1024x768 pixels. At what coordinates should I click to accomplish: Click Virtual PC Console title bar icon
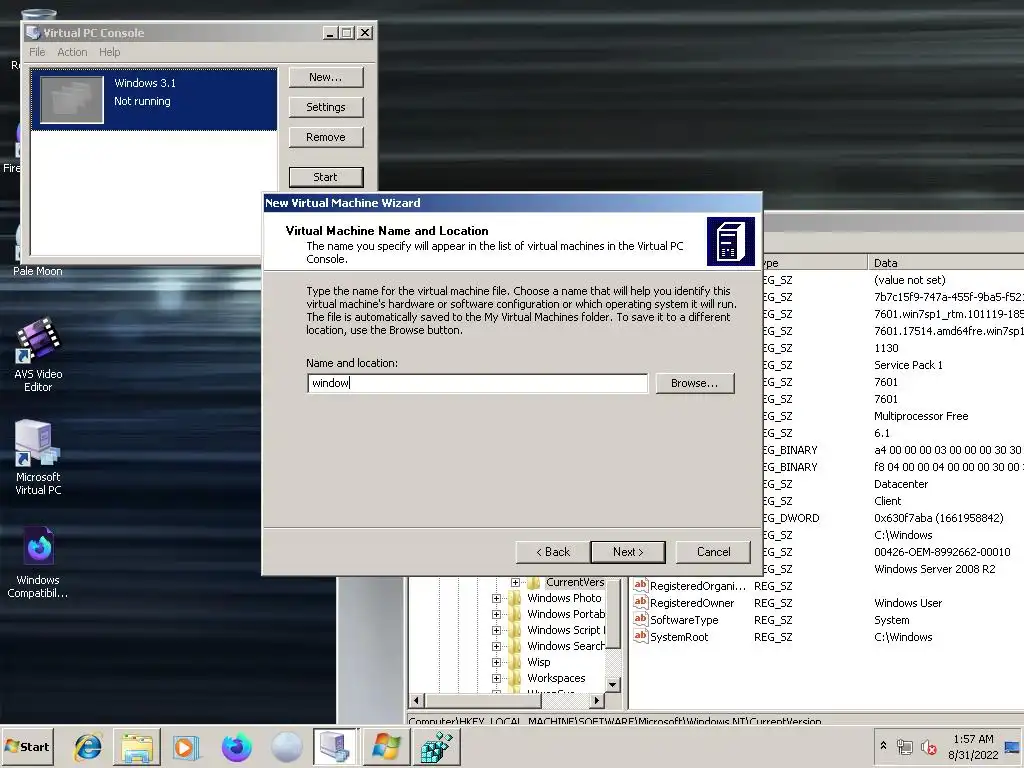point(33,33)
